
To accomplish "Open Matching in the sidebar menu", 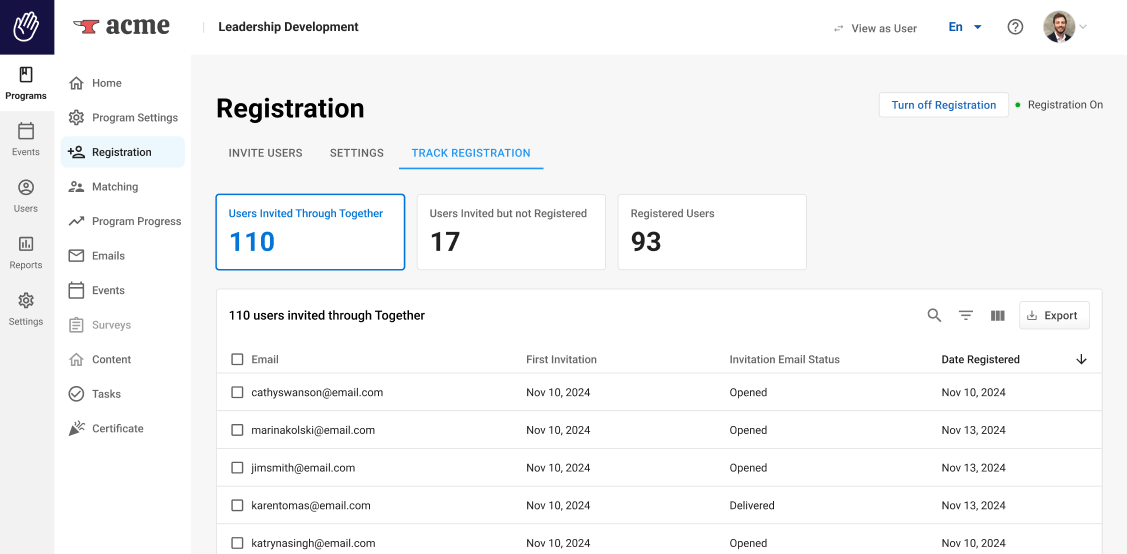I will 115,187.
